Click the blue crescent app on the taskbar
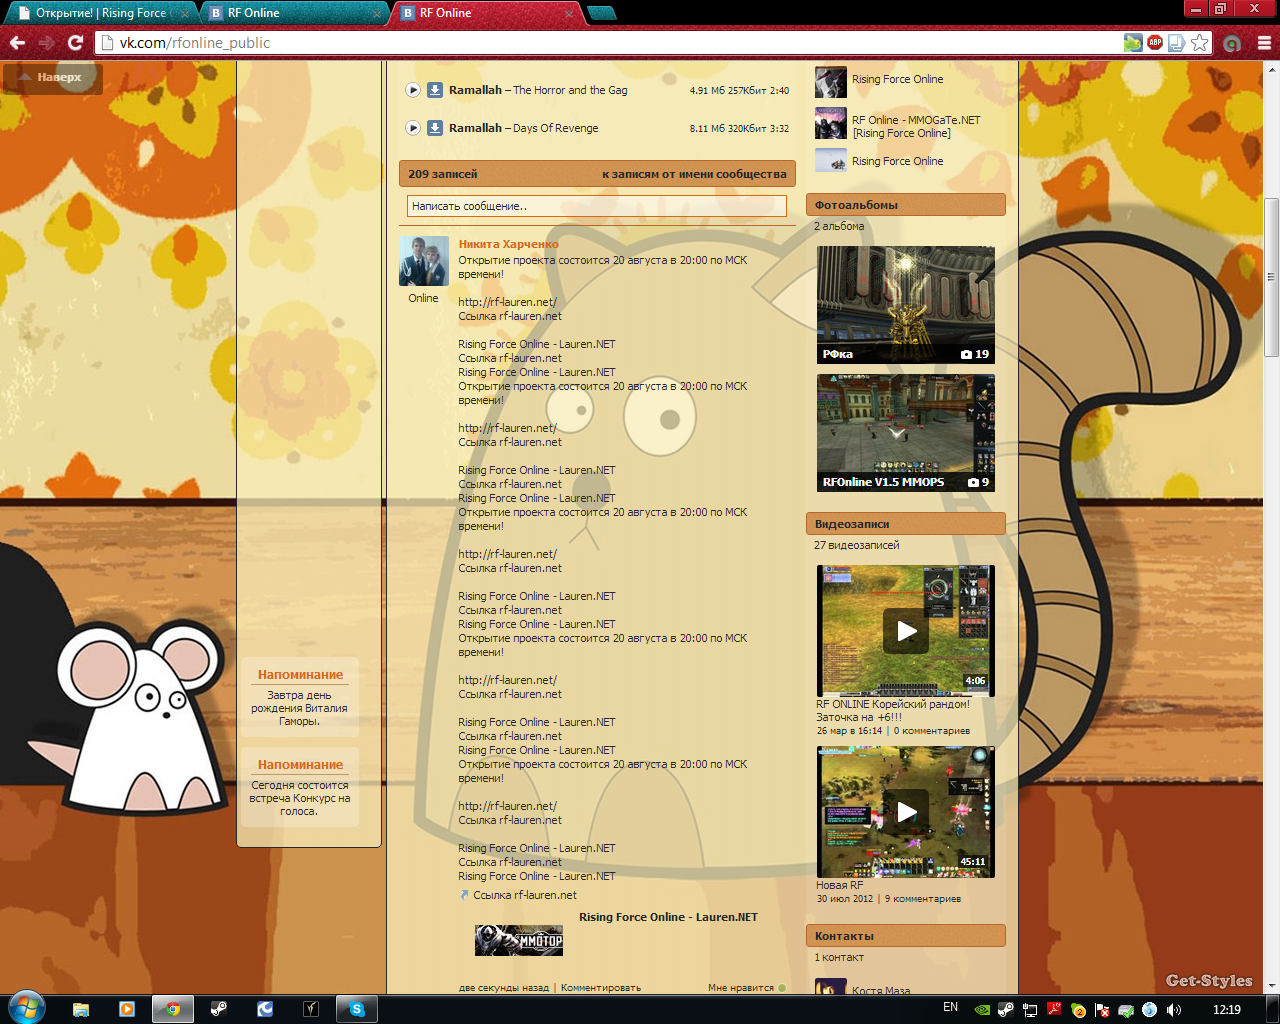The width and height of the screenshot is (1280, 1024). pos(265,1009)
